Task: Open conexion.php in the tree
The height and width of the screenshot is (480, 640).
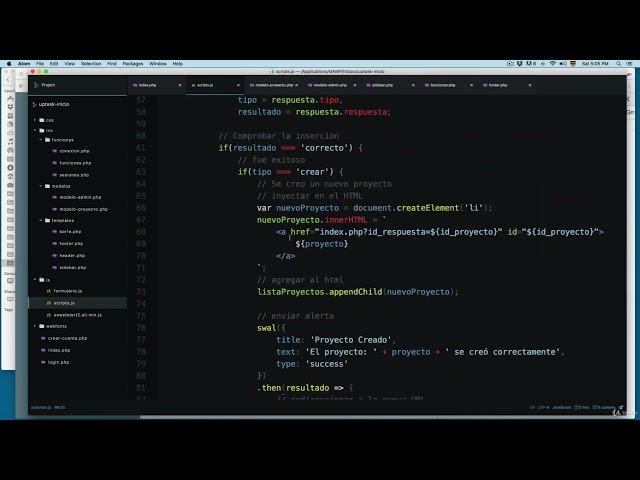Action: (x=74, y=151)
